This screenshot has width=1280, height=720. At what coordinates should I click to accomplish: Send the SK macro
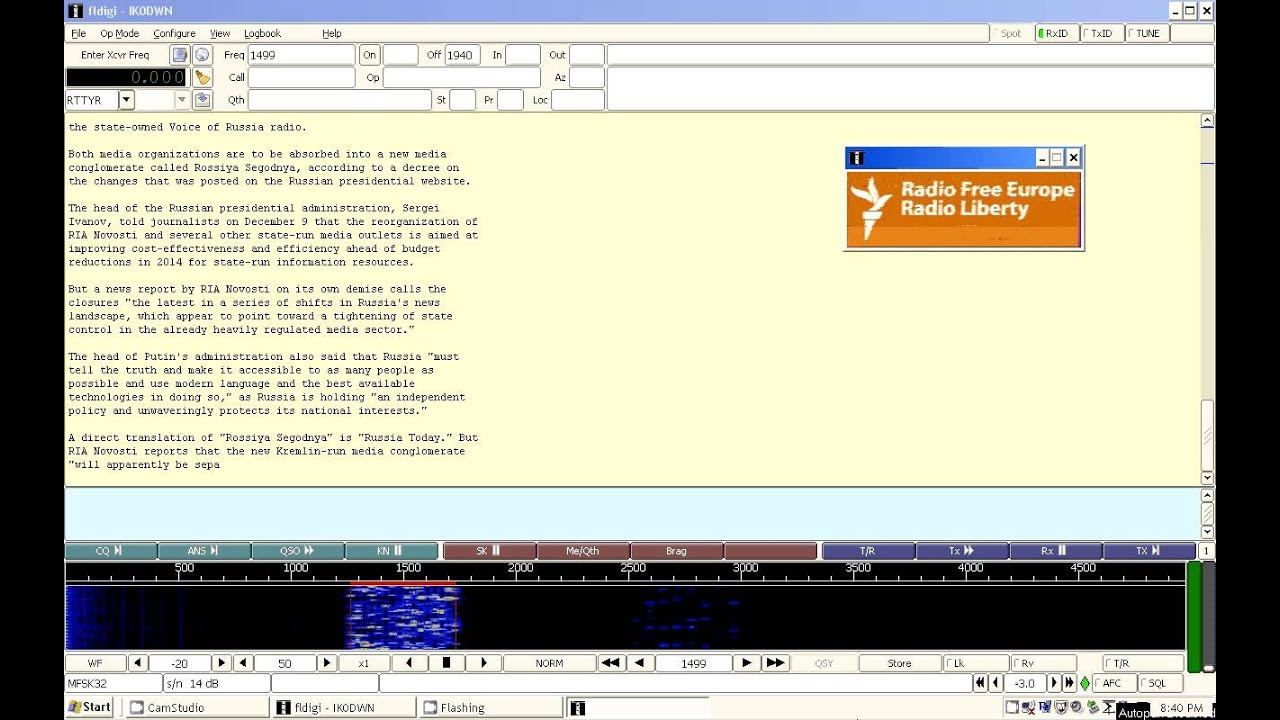pos(489,551)
